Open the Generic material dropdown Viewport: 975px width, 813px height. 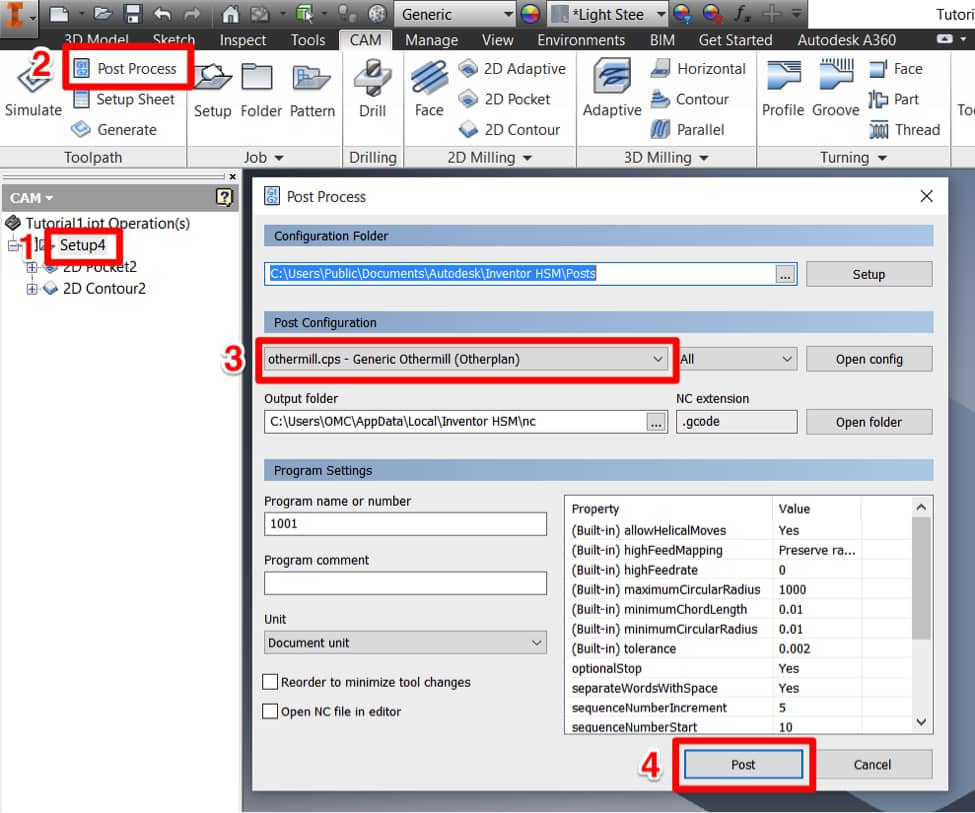click(455, 14)
